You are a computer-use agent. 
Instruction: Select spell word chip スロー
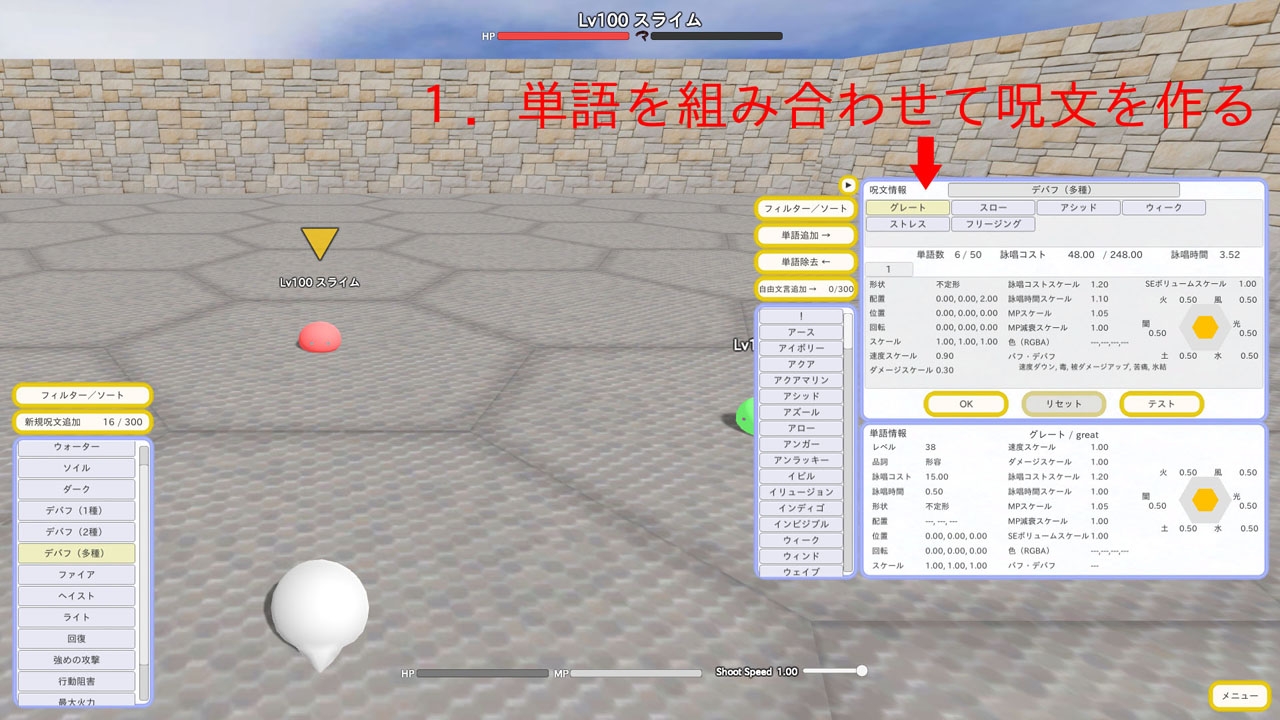tap(993, 208)
